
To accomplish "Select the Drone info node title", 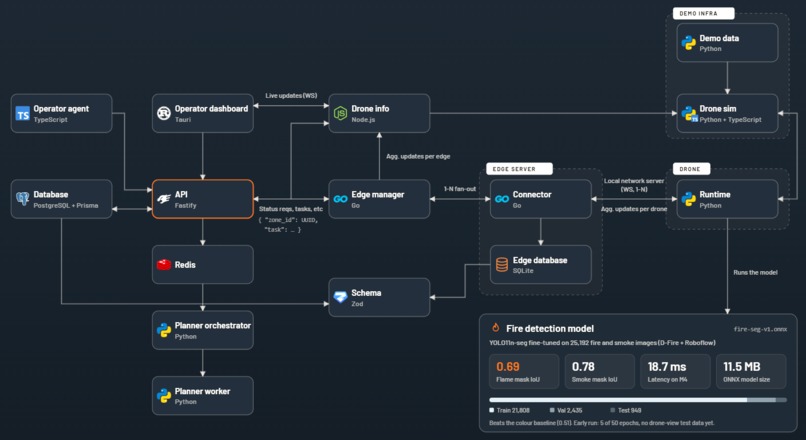I will coord(370,109).
